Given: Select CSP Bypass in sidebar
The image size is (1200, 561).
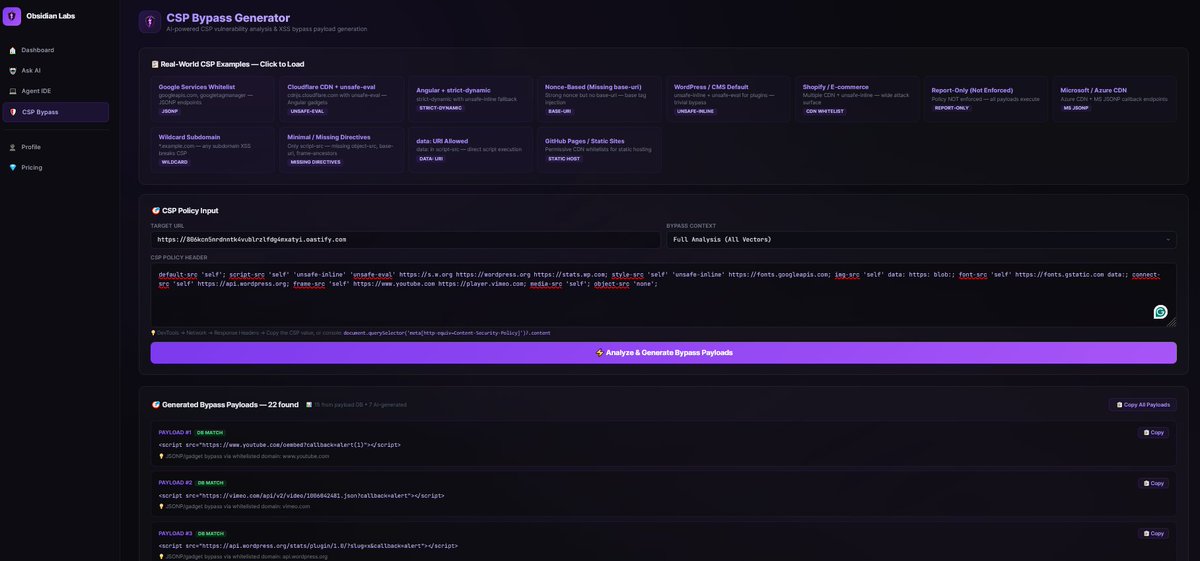Looking at the screenshot, I should (x=56, y=112).
